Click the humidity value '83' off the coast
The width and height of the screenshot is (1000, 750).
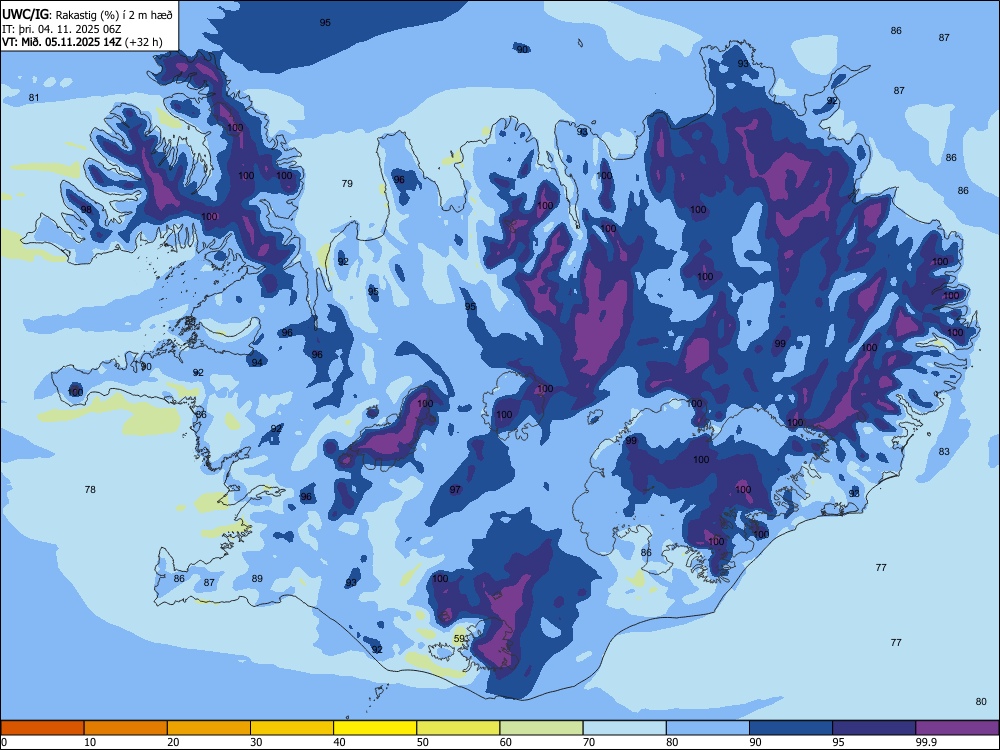point(944,451)
